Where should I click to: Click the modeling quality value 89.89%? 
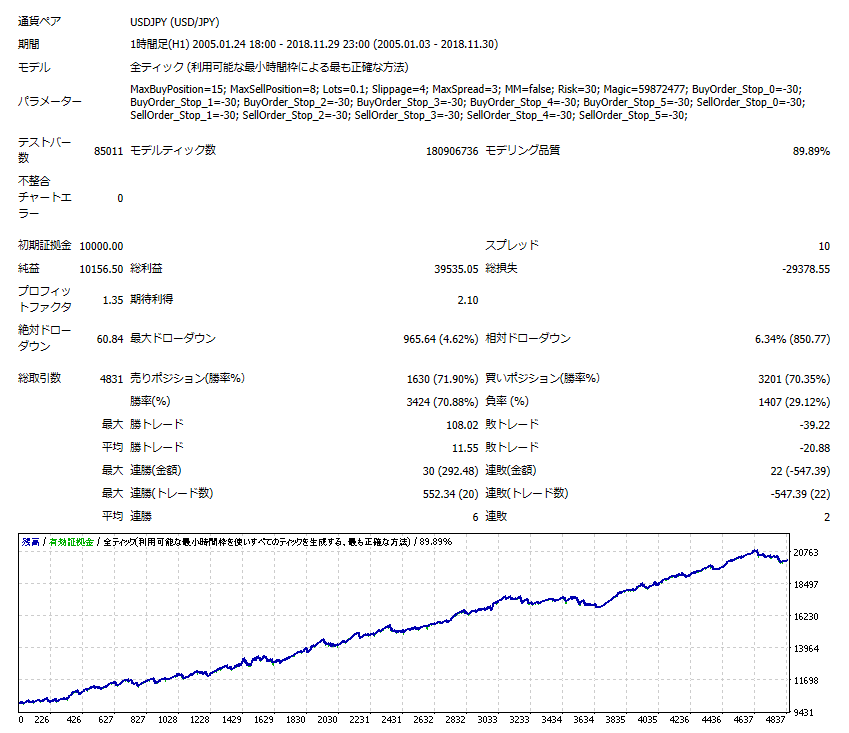point(811,151)
